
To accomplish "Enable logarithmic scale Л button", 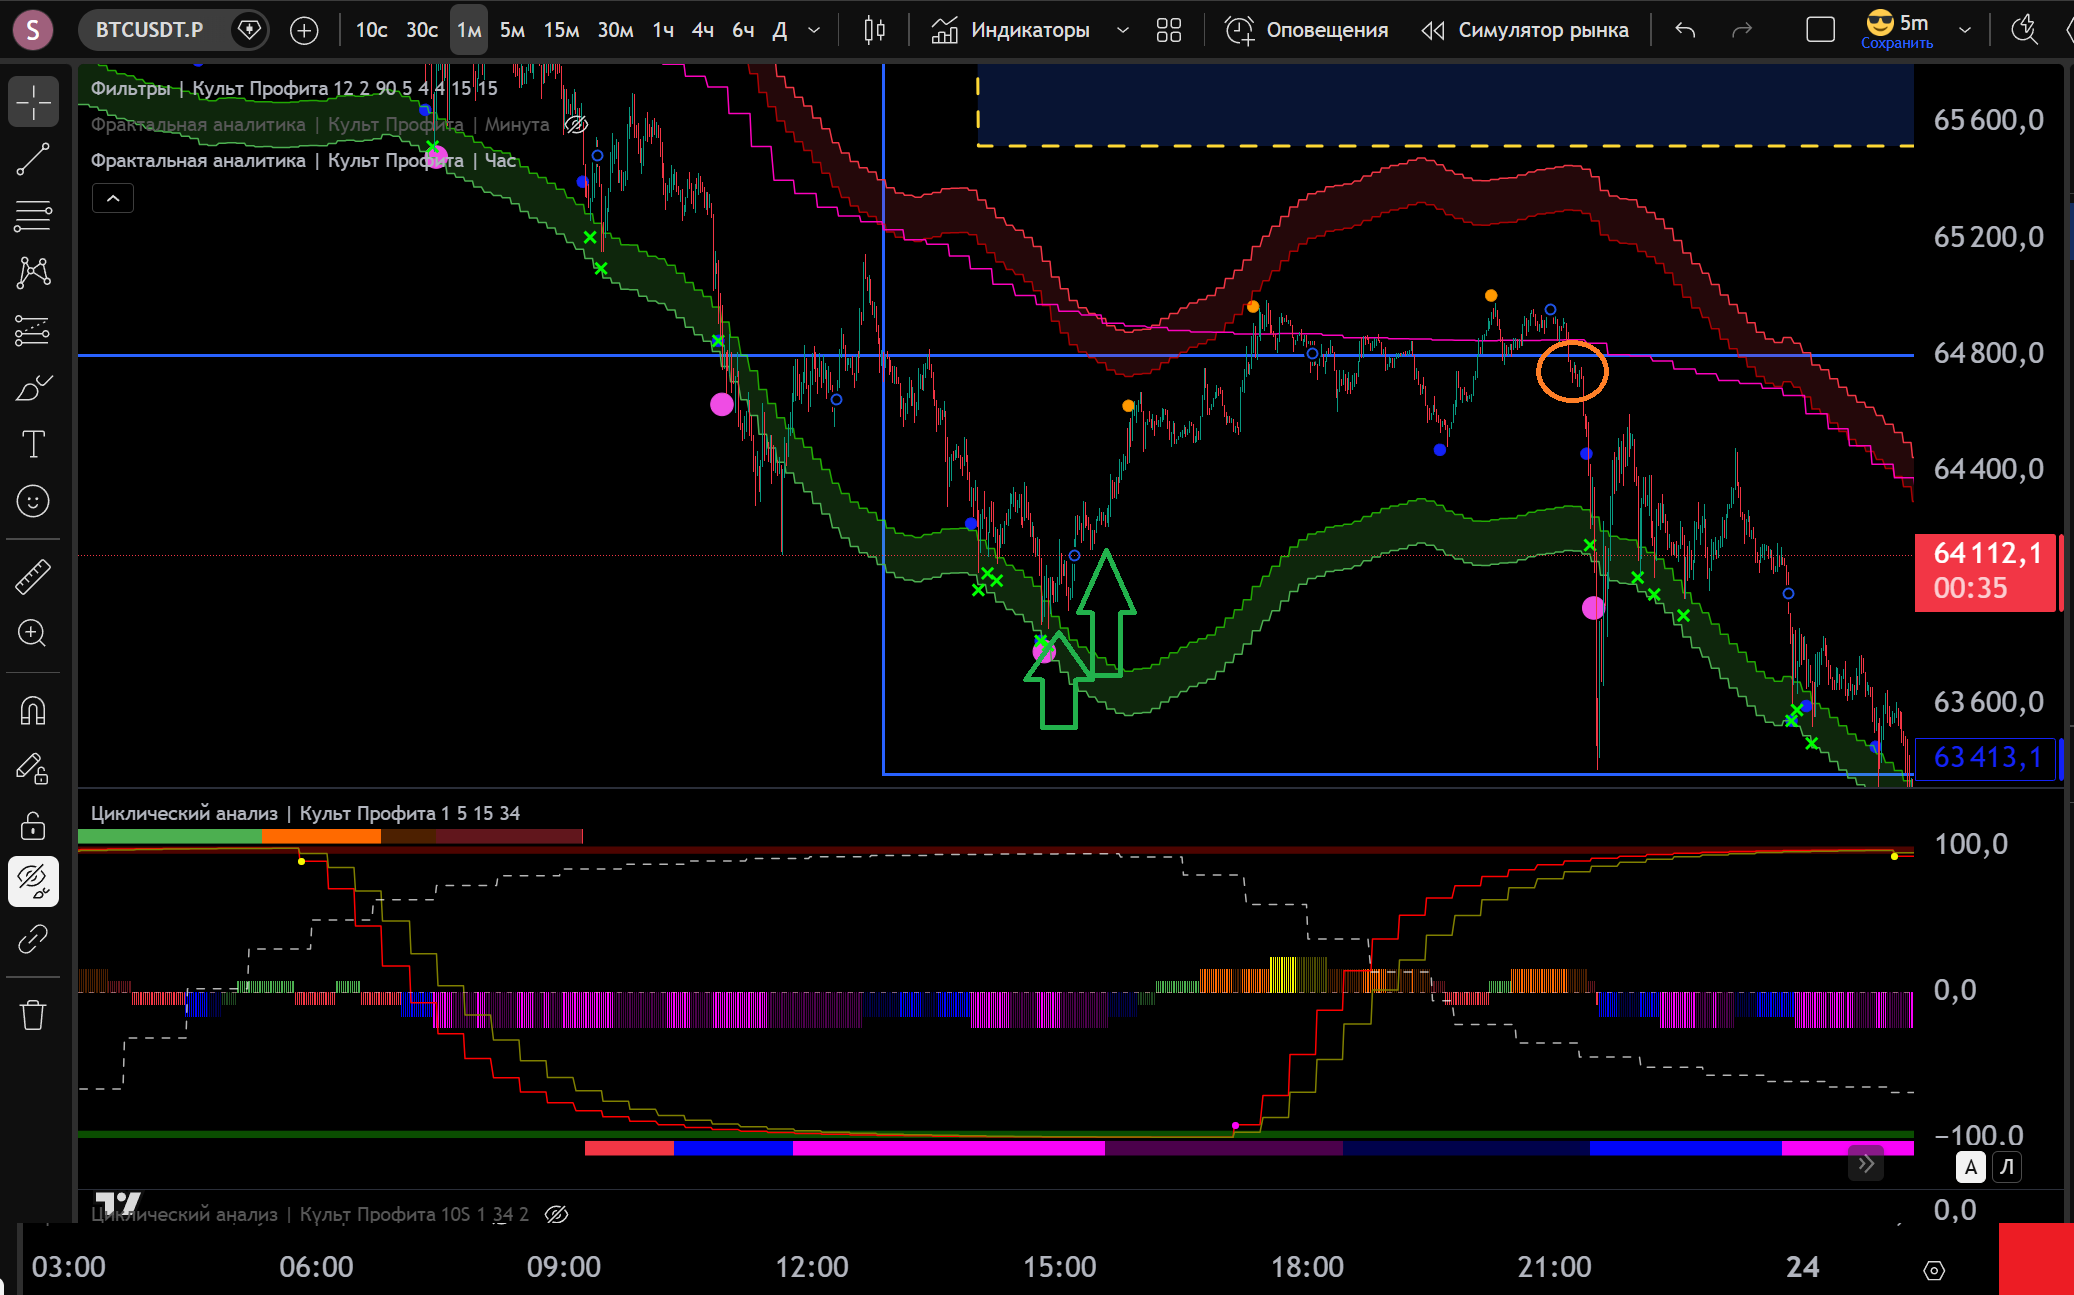I will tap(2006, 1166).
